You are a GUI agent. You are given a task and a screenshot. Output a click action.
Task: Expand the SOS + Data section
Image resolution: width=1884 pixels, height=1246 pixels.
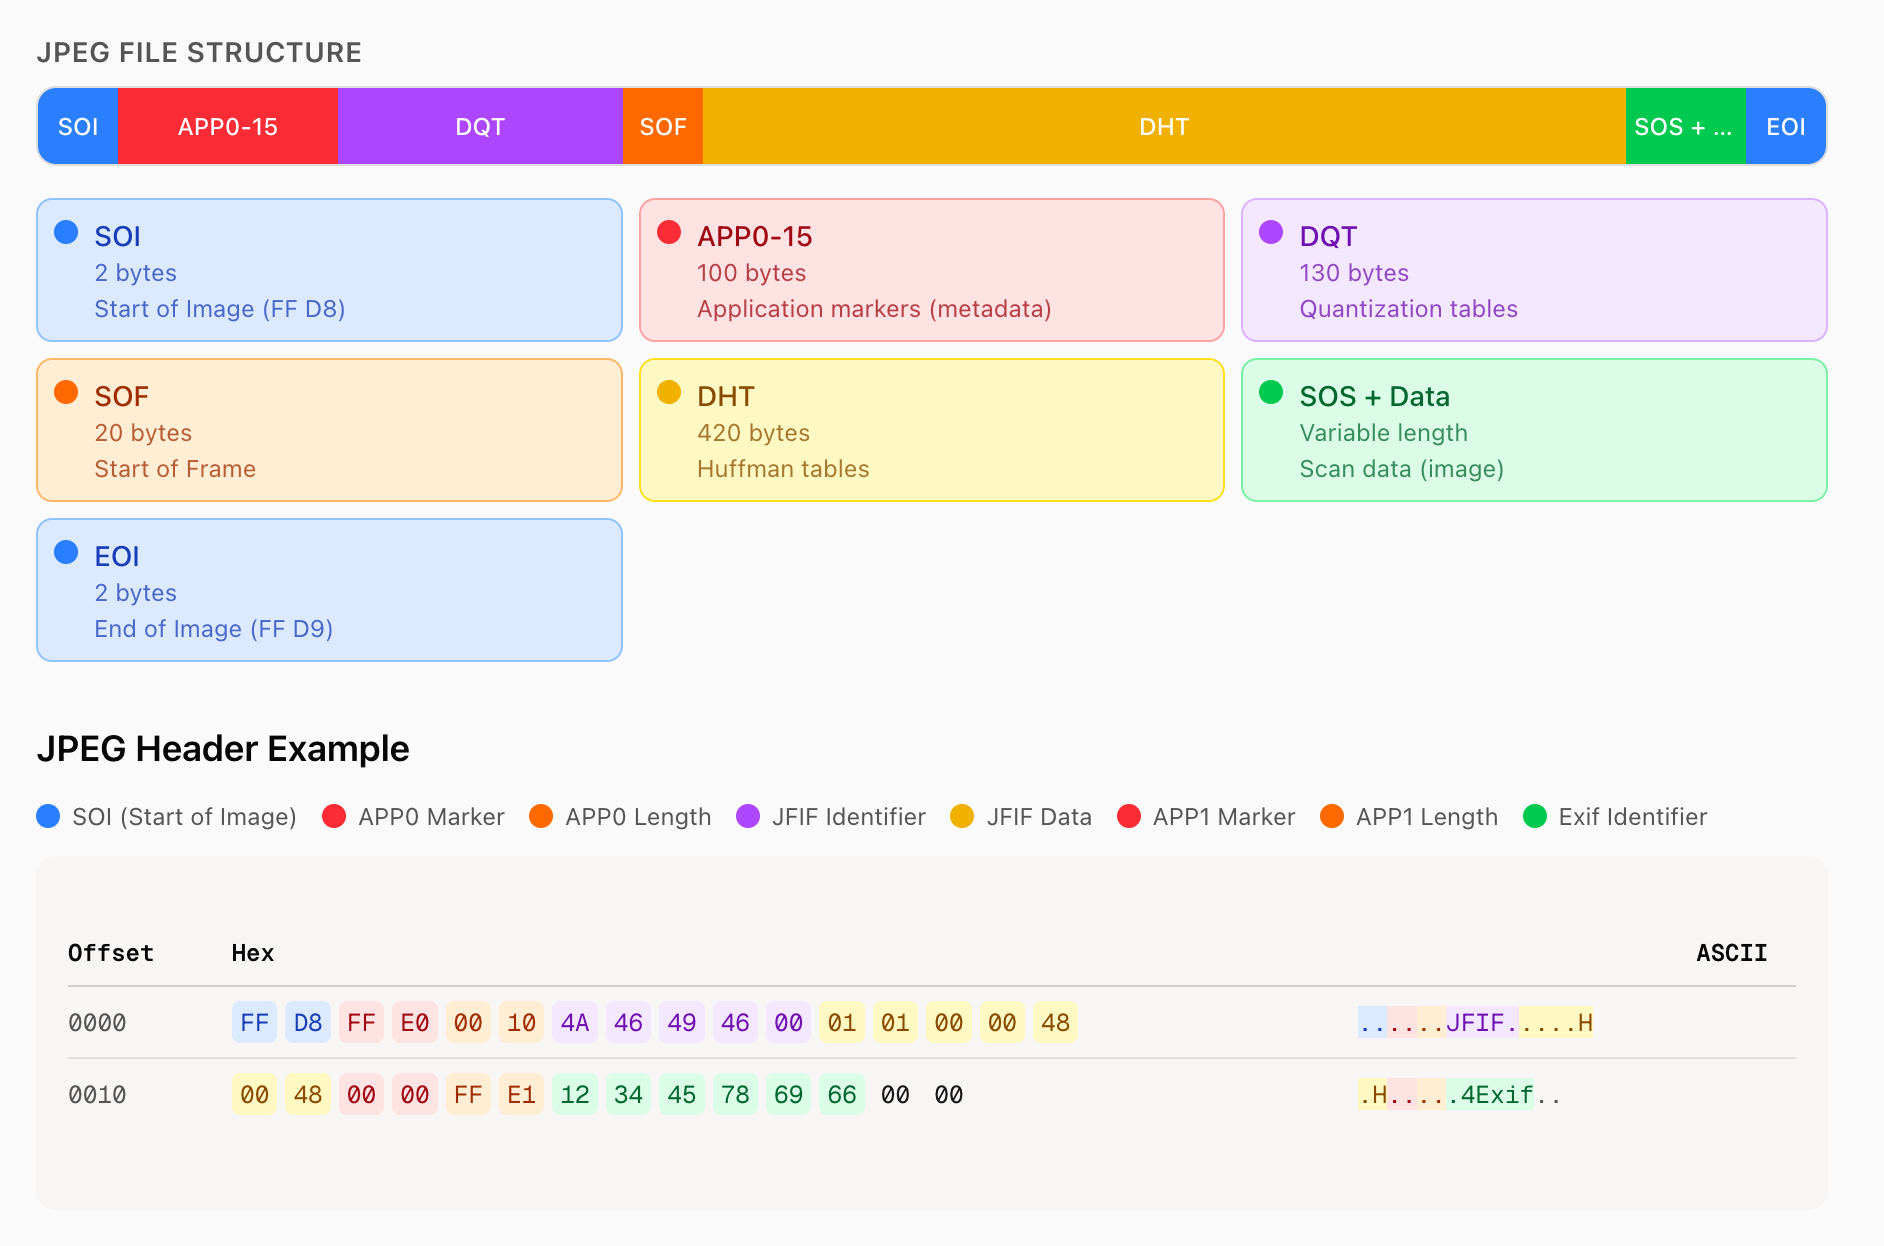(1533, 430)
